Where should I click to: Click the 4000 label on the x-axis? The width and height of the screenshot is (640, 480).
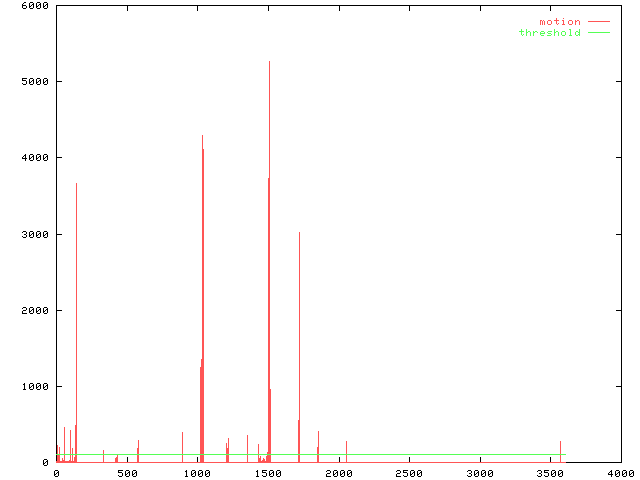point(620,472)
